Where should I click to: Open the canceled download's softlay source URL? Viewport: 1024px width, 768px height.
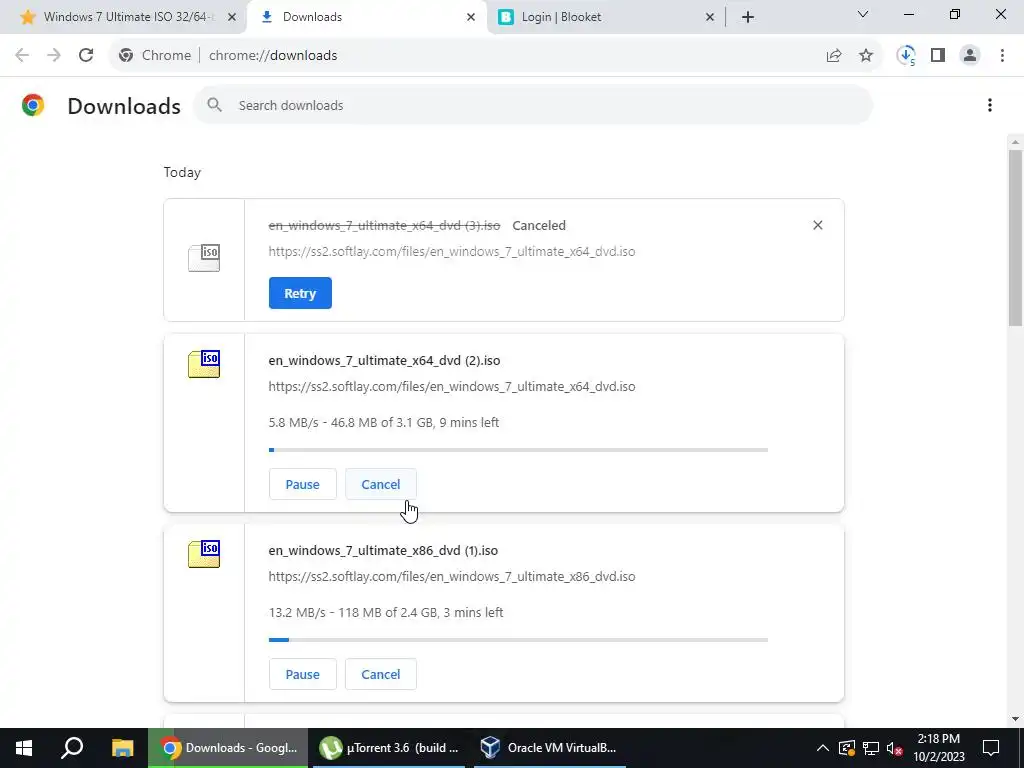(451, 251)
